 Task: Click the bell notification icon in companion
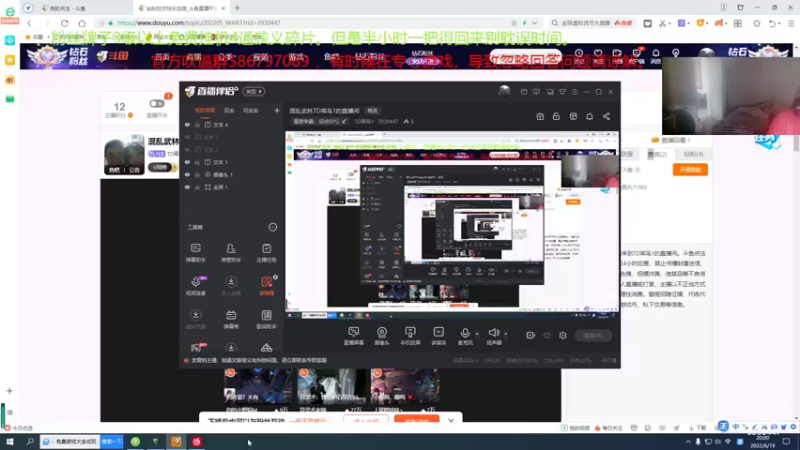[x=589, y=116]
